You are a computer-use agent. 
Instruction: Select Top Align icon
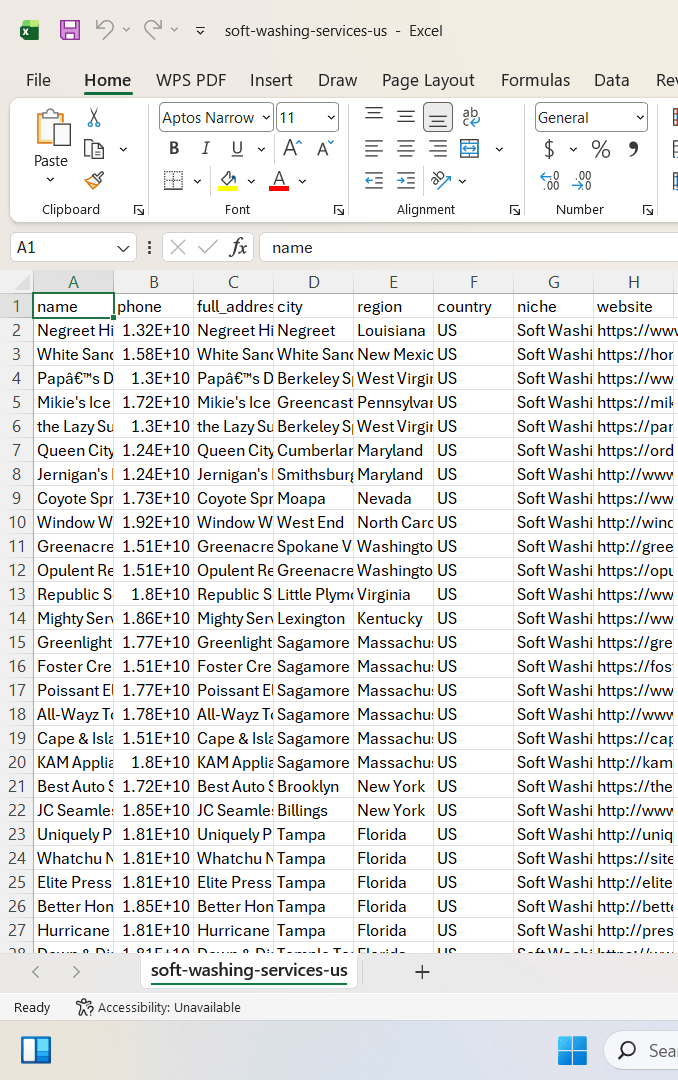(373, 116)
